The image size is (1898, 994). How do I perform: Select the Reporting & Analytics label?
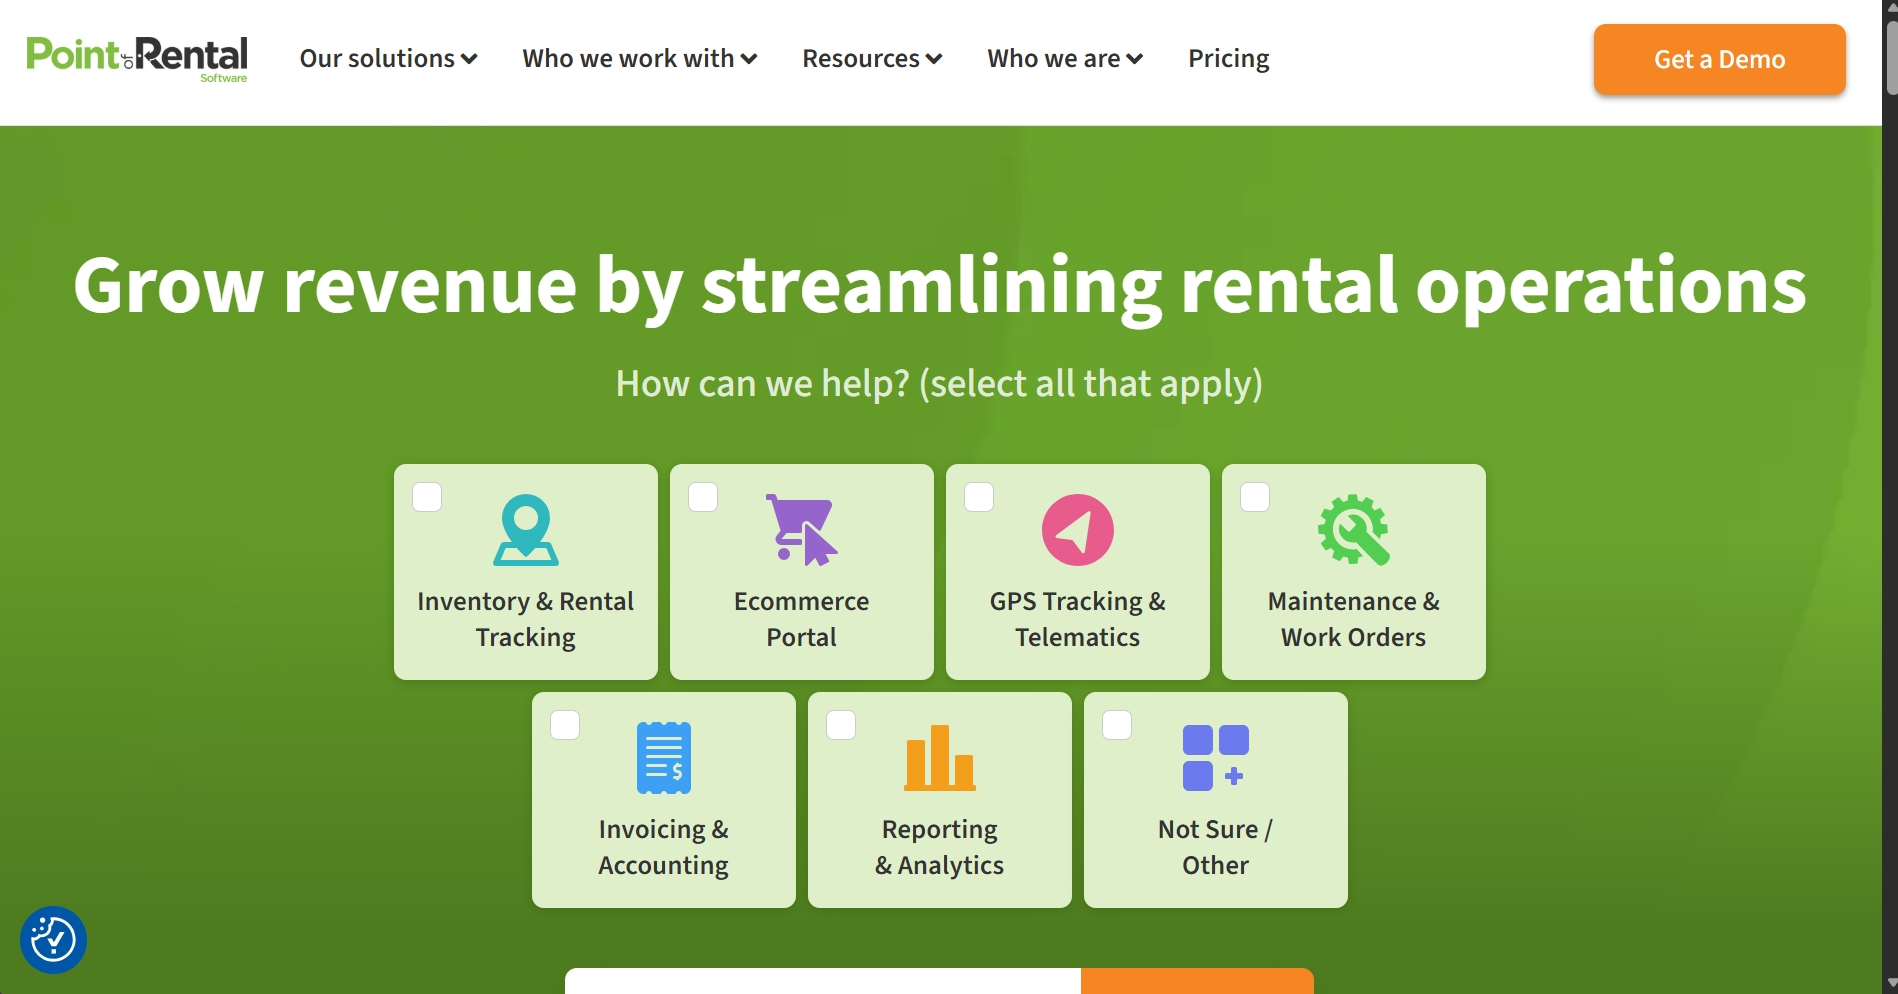click(940, 847)
